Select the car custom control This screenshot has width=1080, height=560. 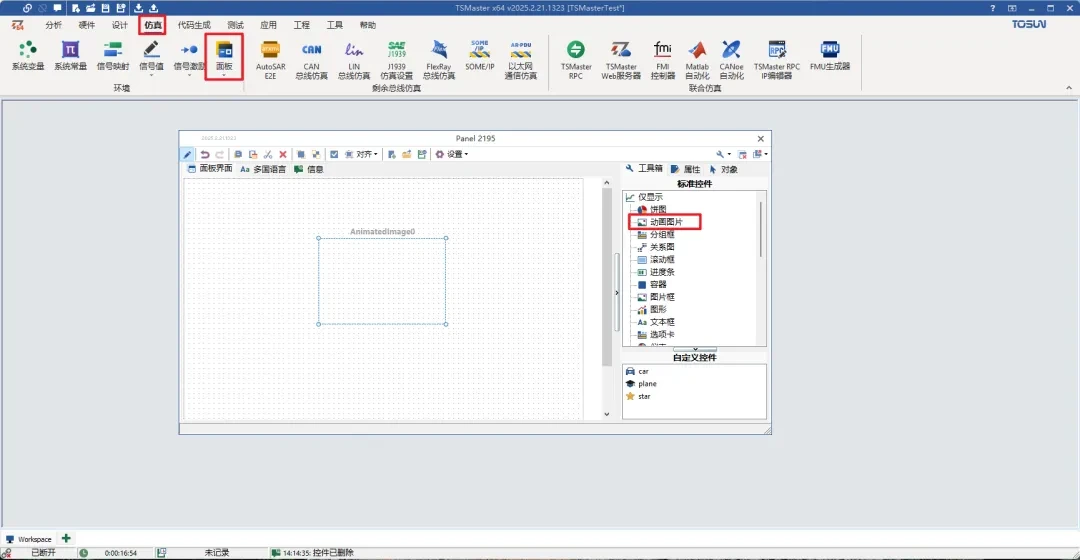click(643, 371)
